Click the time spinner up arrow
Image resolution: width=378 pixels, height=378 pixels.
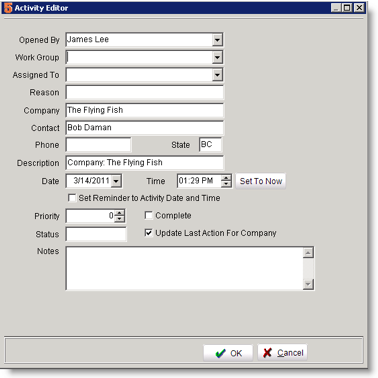click(226, 178)
